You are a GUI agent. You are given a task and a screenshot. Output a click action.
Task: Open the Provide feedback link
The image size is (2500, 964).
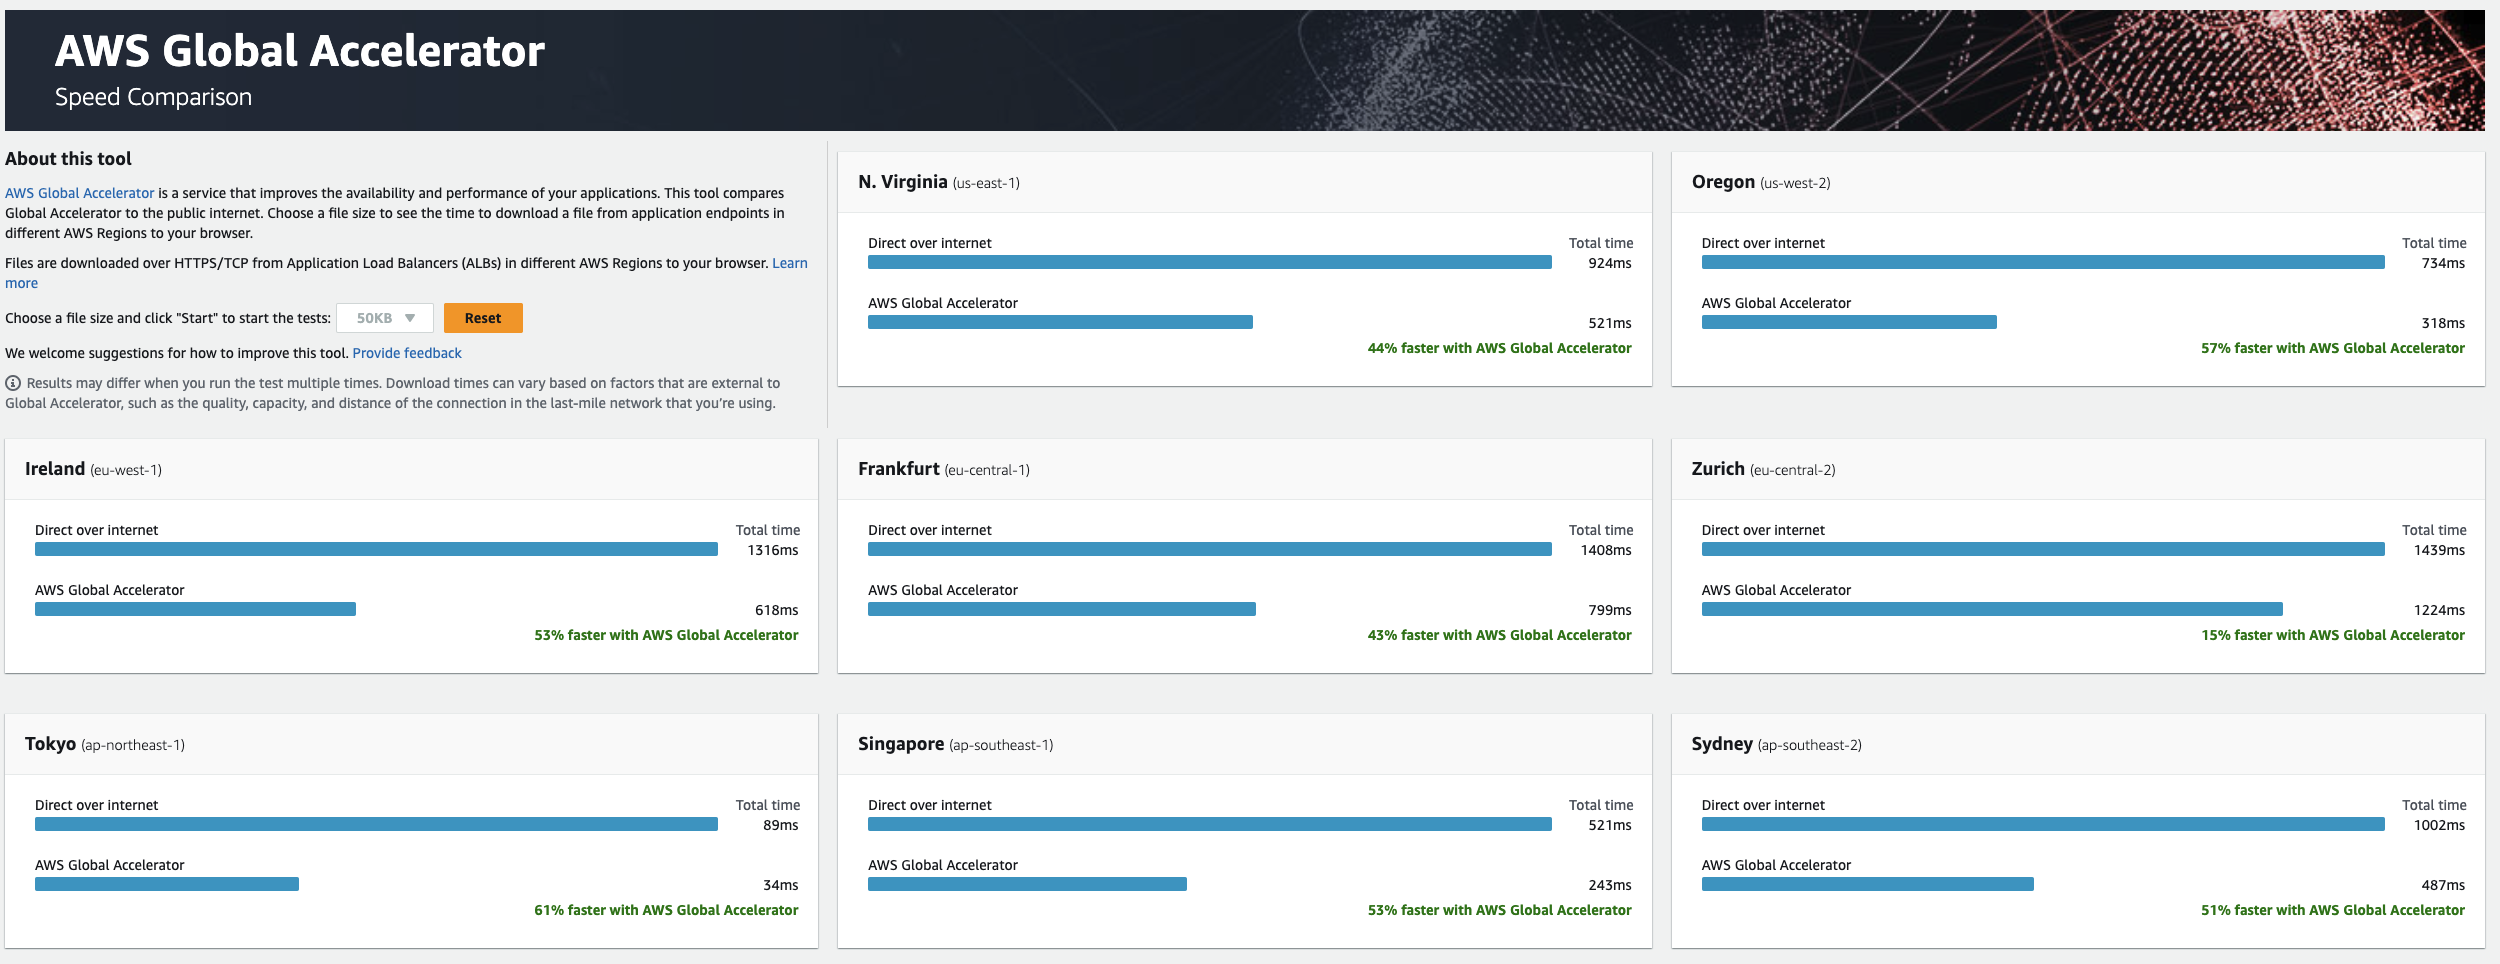pos(407,353)
